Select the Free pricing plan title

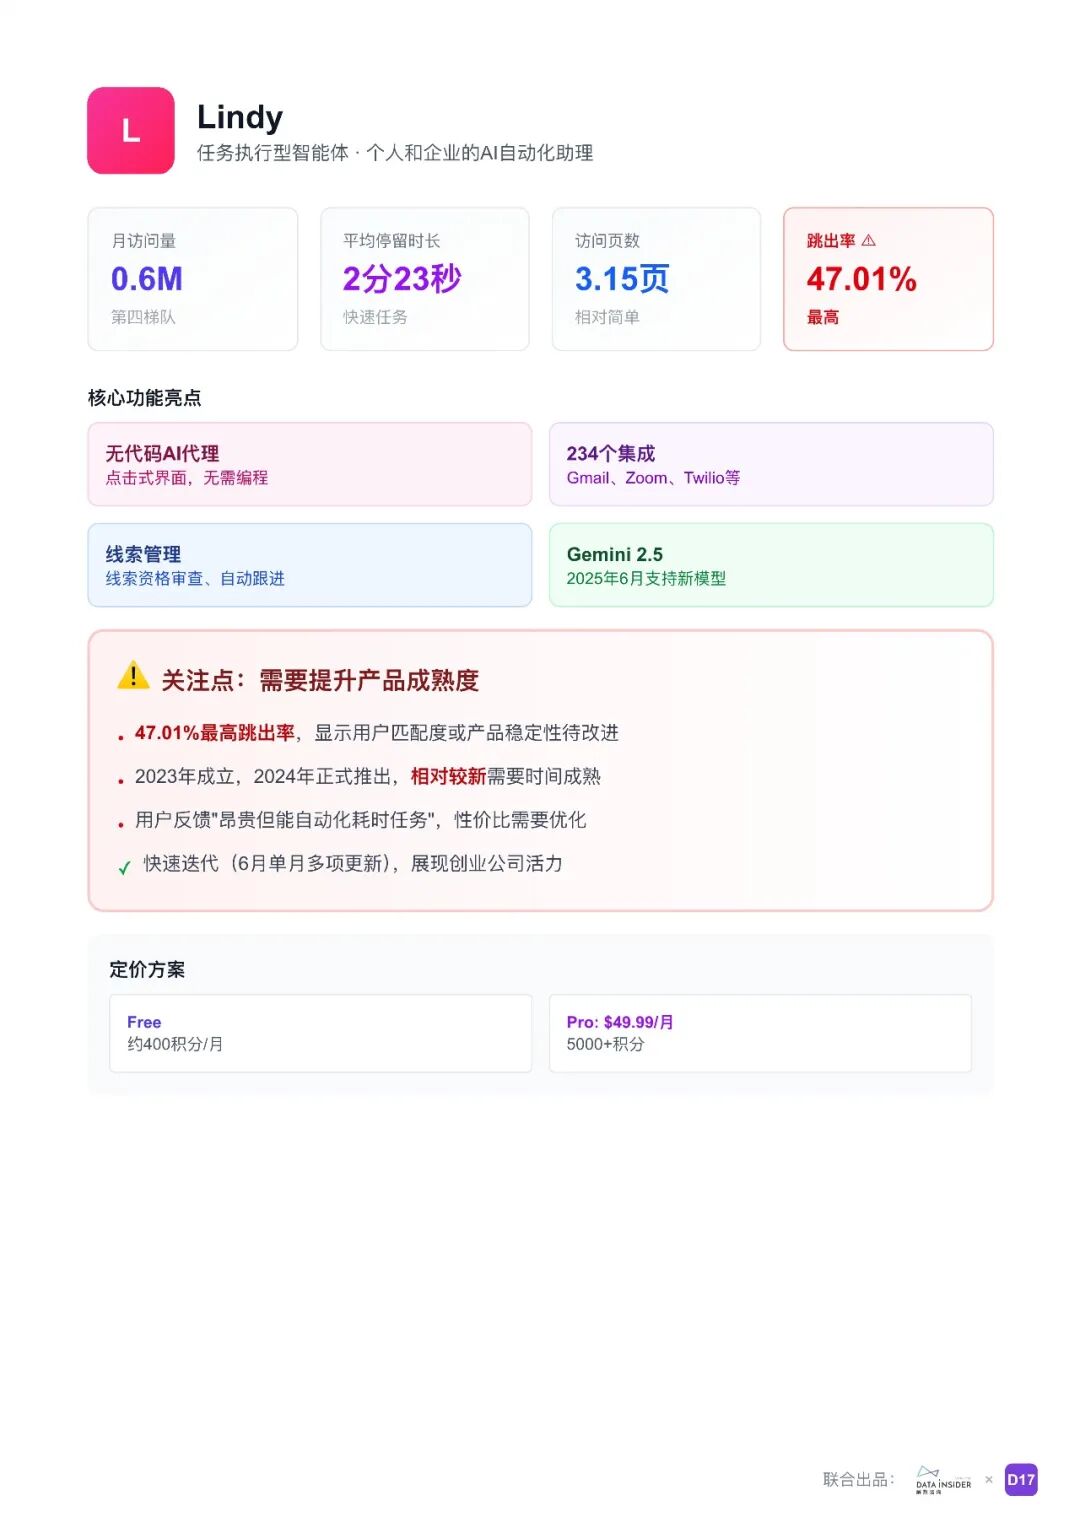pos(144,1022)
